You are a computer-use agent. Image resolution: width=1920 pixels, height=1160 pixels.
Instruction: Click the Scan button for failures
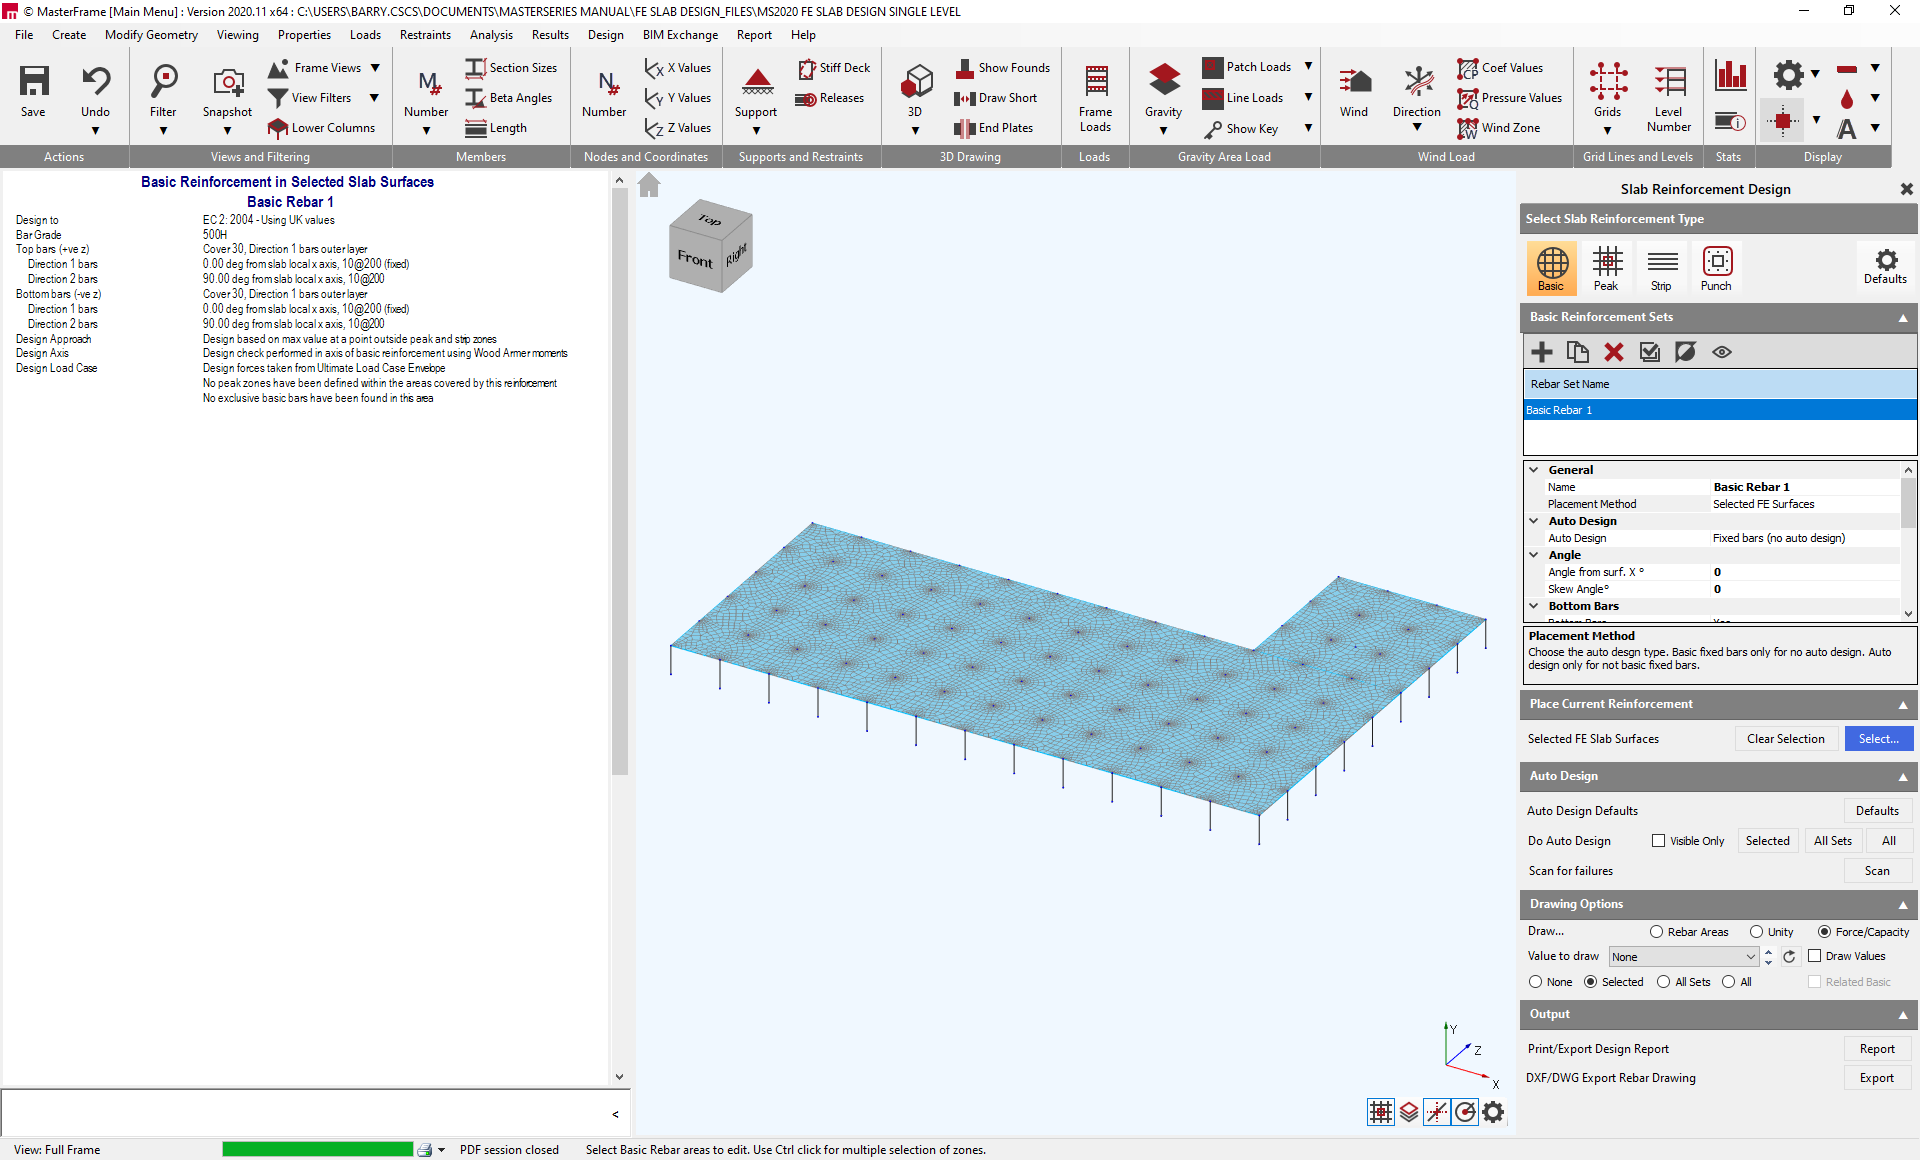click(x=1876, y=871)
